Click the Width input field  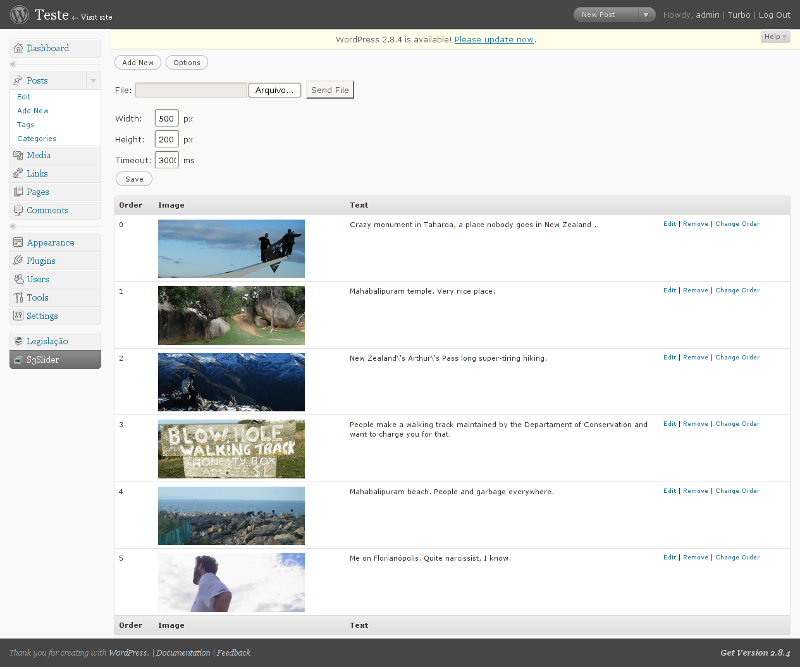[x=166, y=119]
